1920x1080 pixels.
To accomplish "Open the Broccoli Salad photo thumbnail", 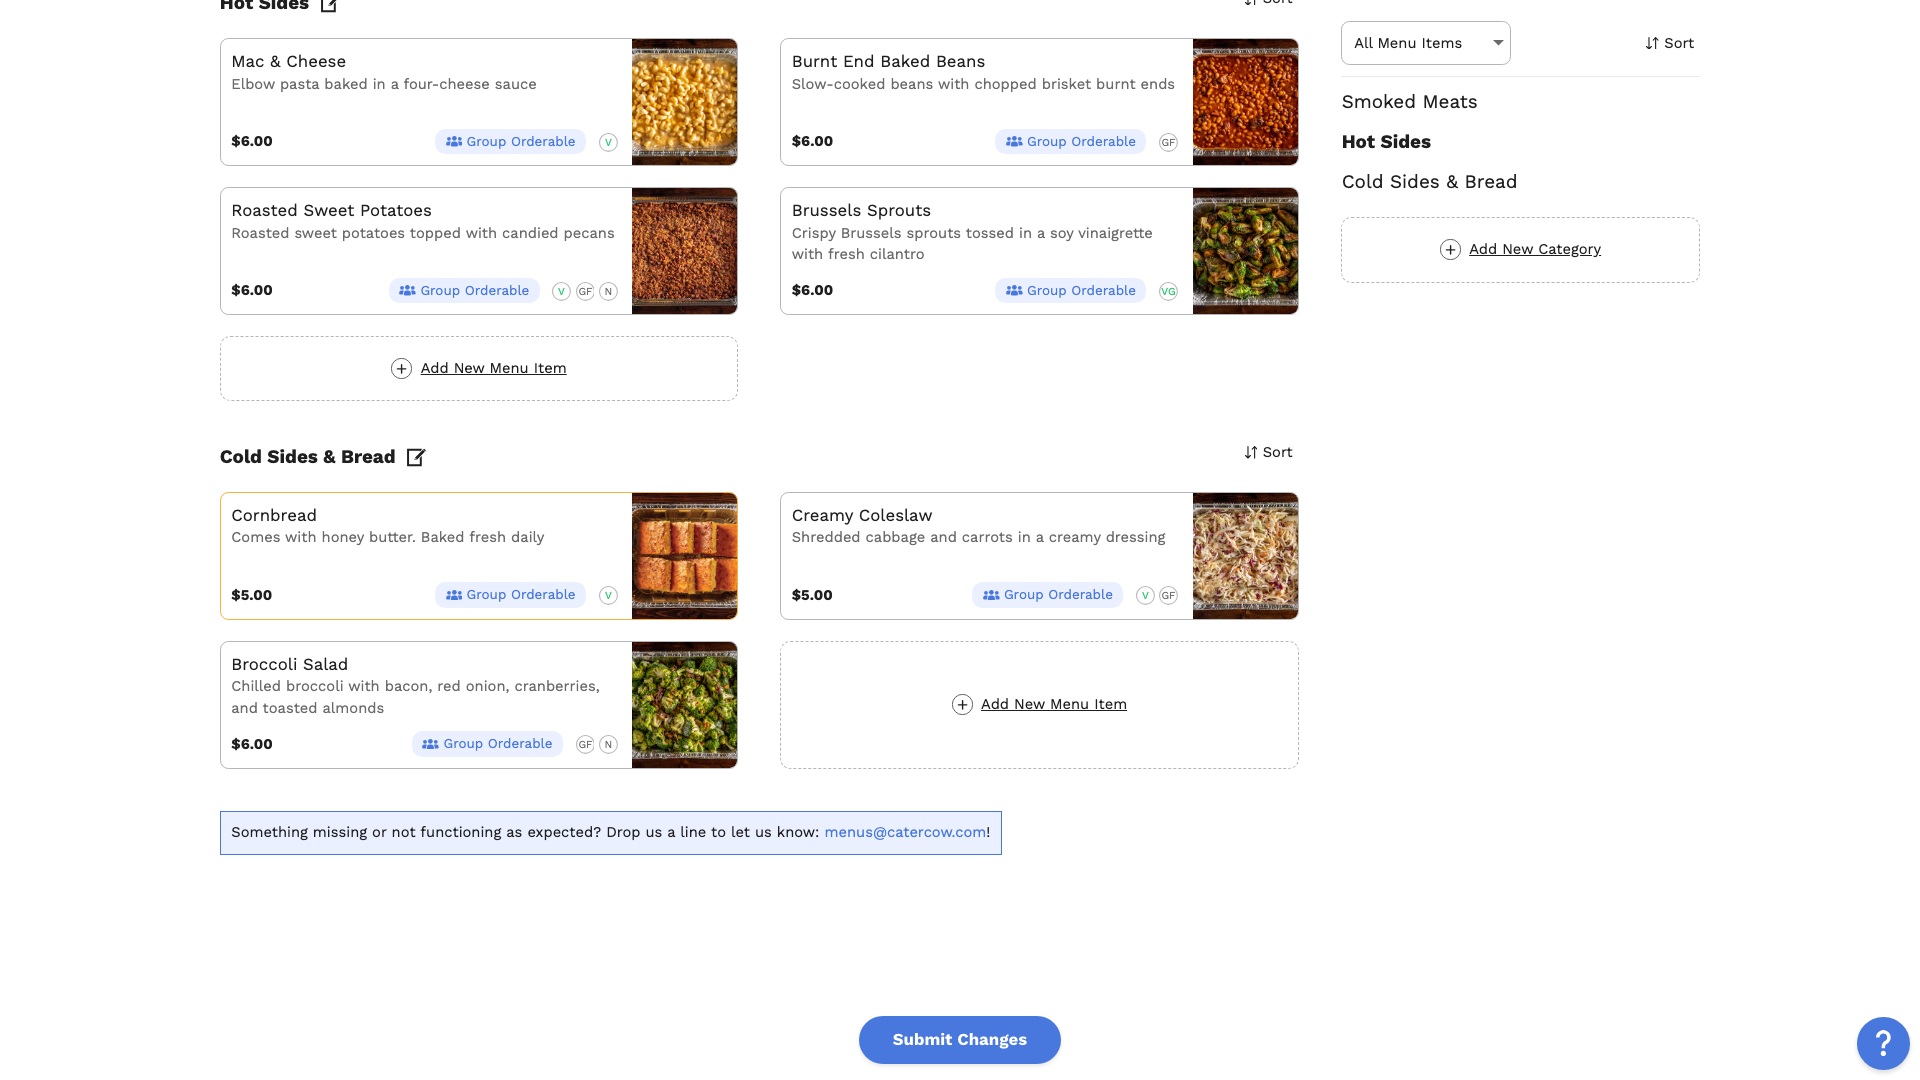I will [x=685, y=705].
